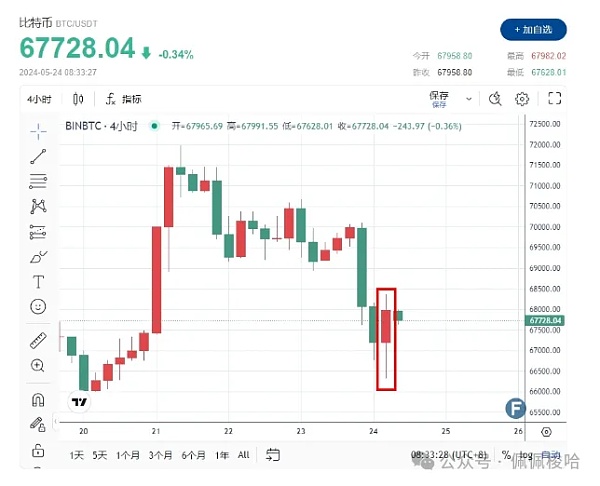The width and height of the screenshot is (600, 486).
Task: Open the emoji icons tool
Action: click(38, 306)
